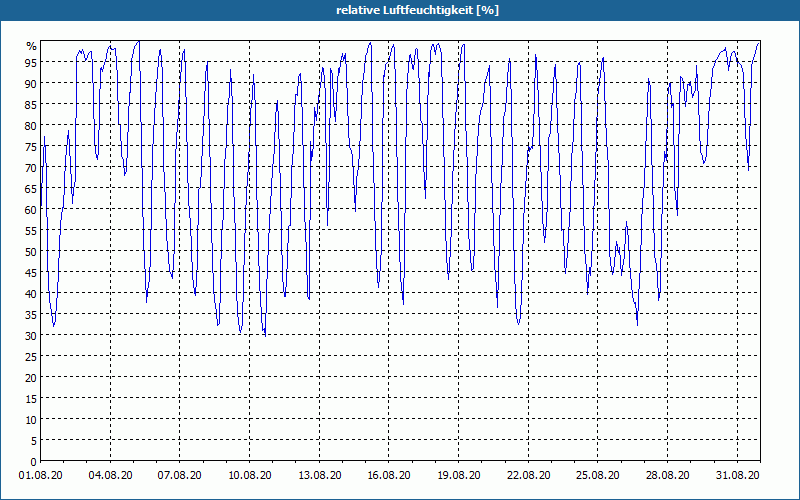
Task: Click the y-axis label 85
Action: [31, 105]
